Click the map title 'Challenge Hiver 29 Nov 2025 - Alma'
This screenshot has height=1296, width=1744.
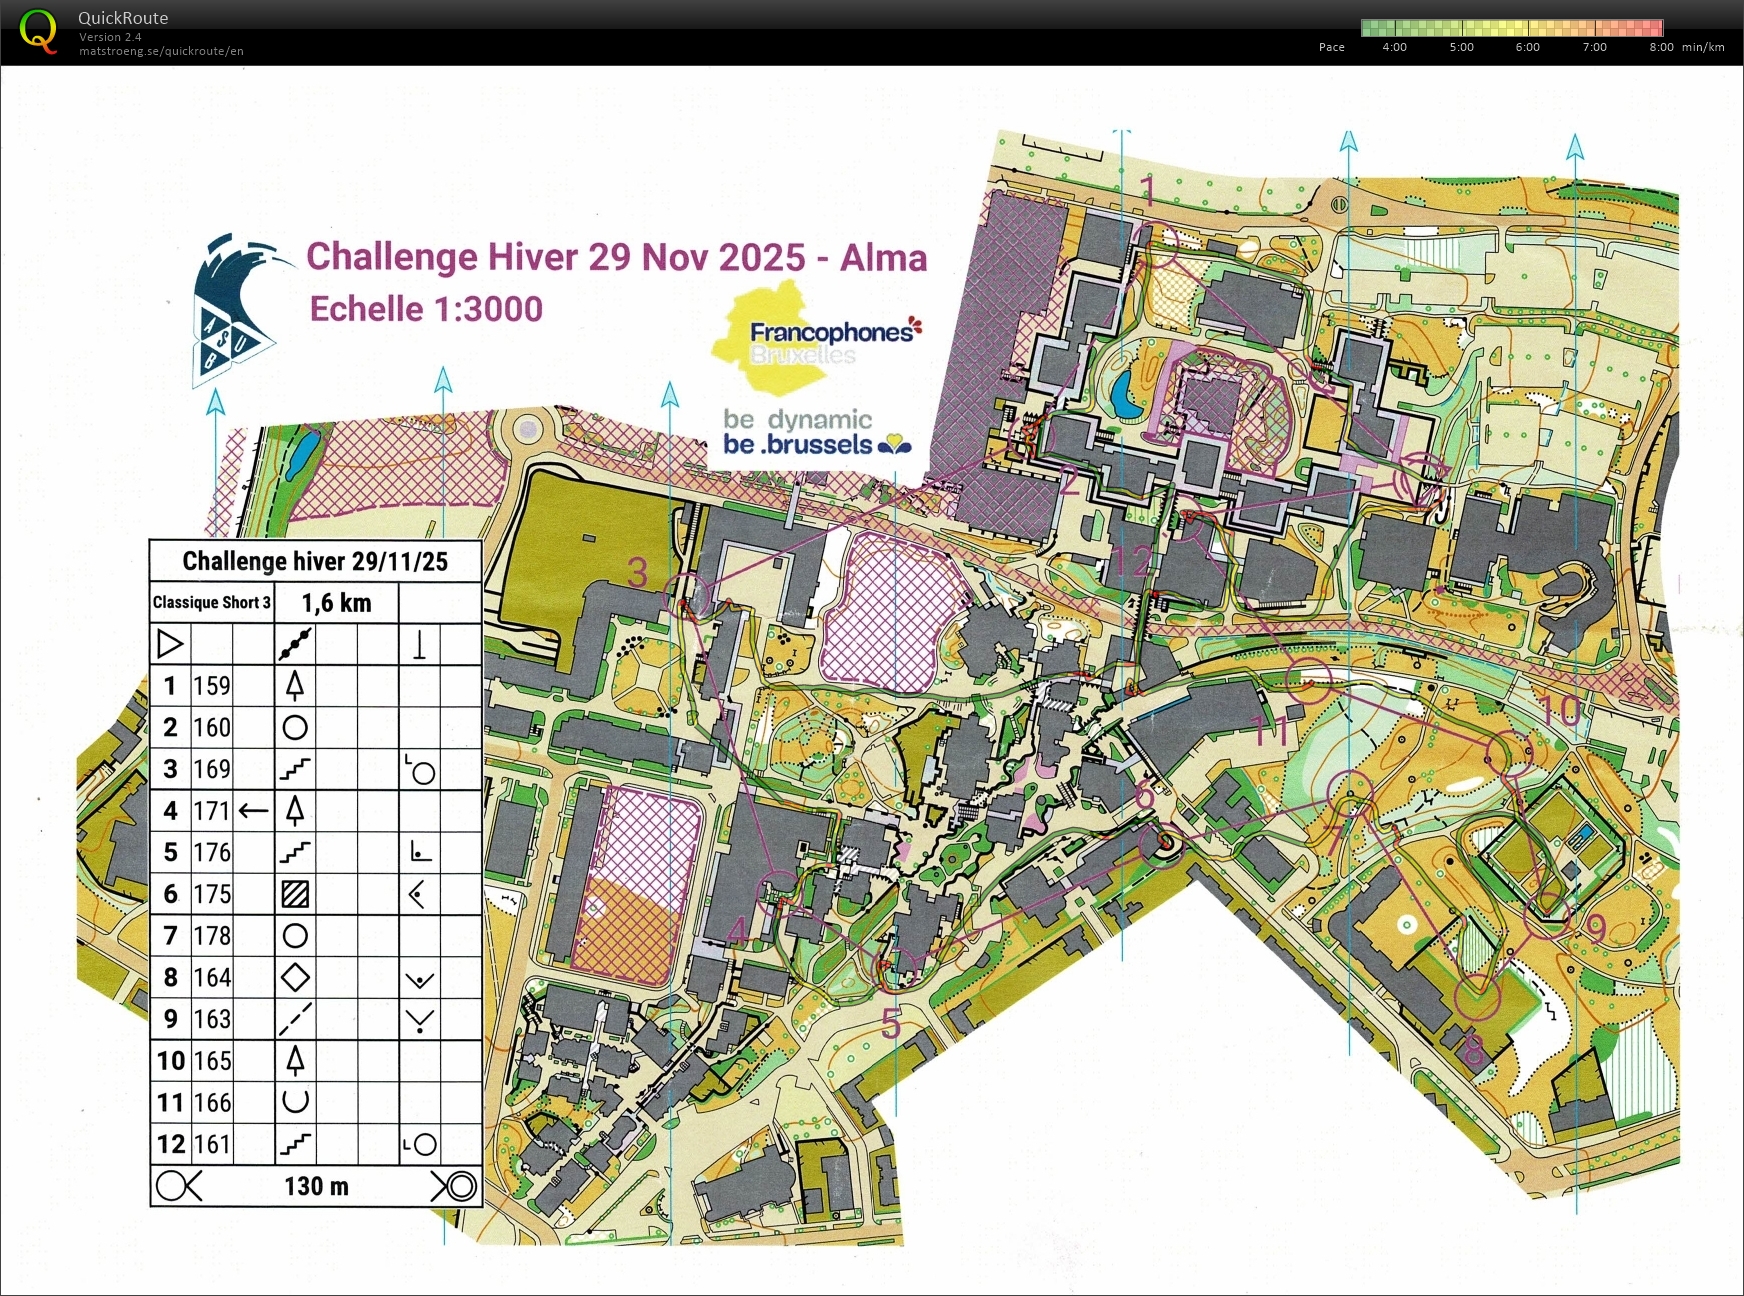point(616,257)
